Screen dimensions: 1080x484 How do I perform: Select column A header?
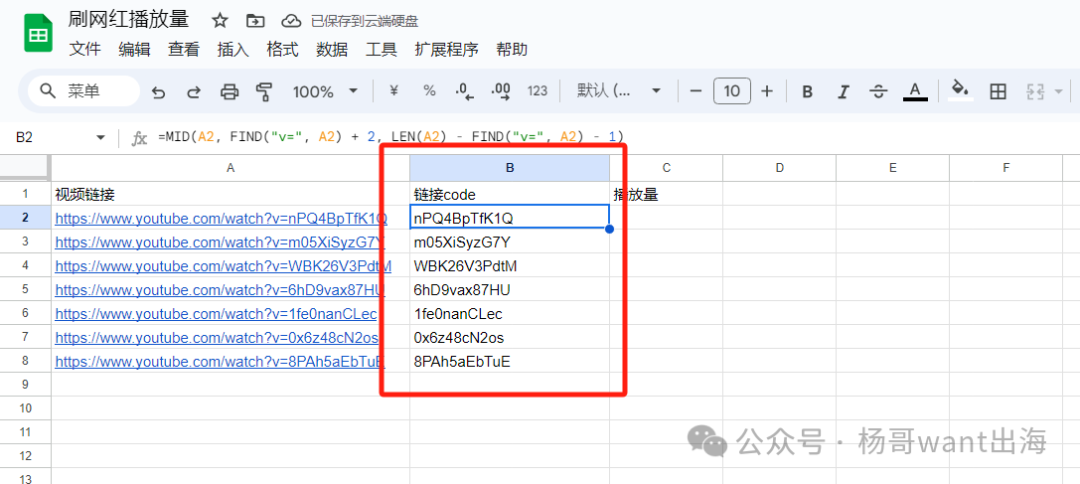(x=231, y=167)
